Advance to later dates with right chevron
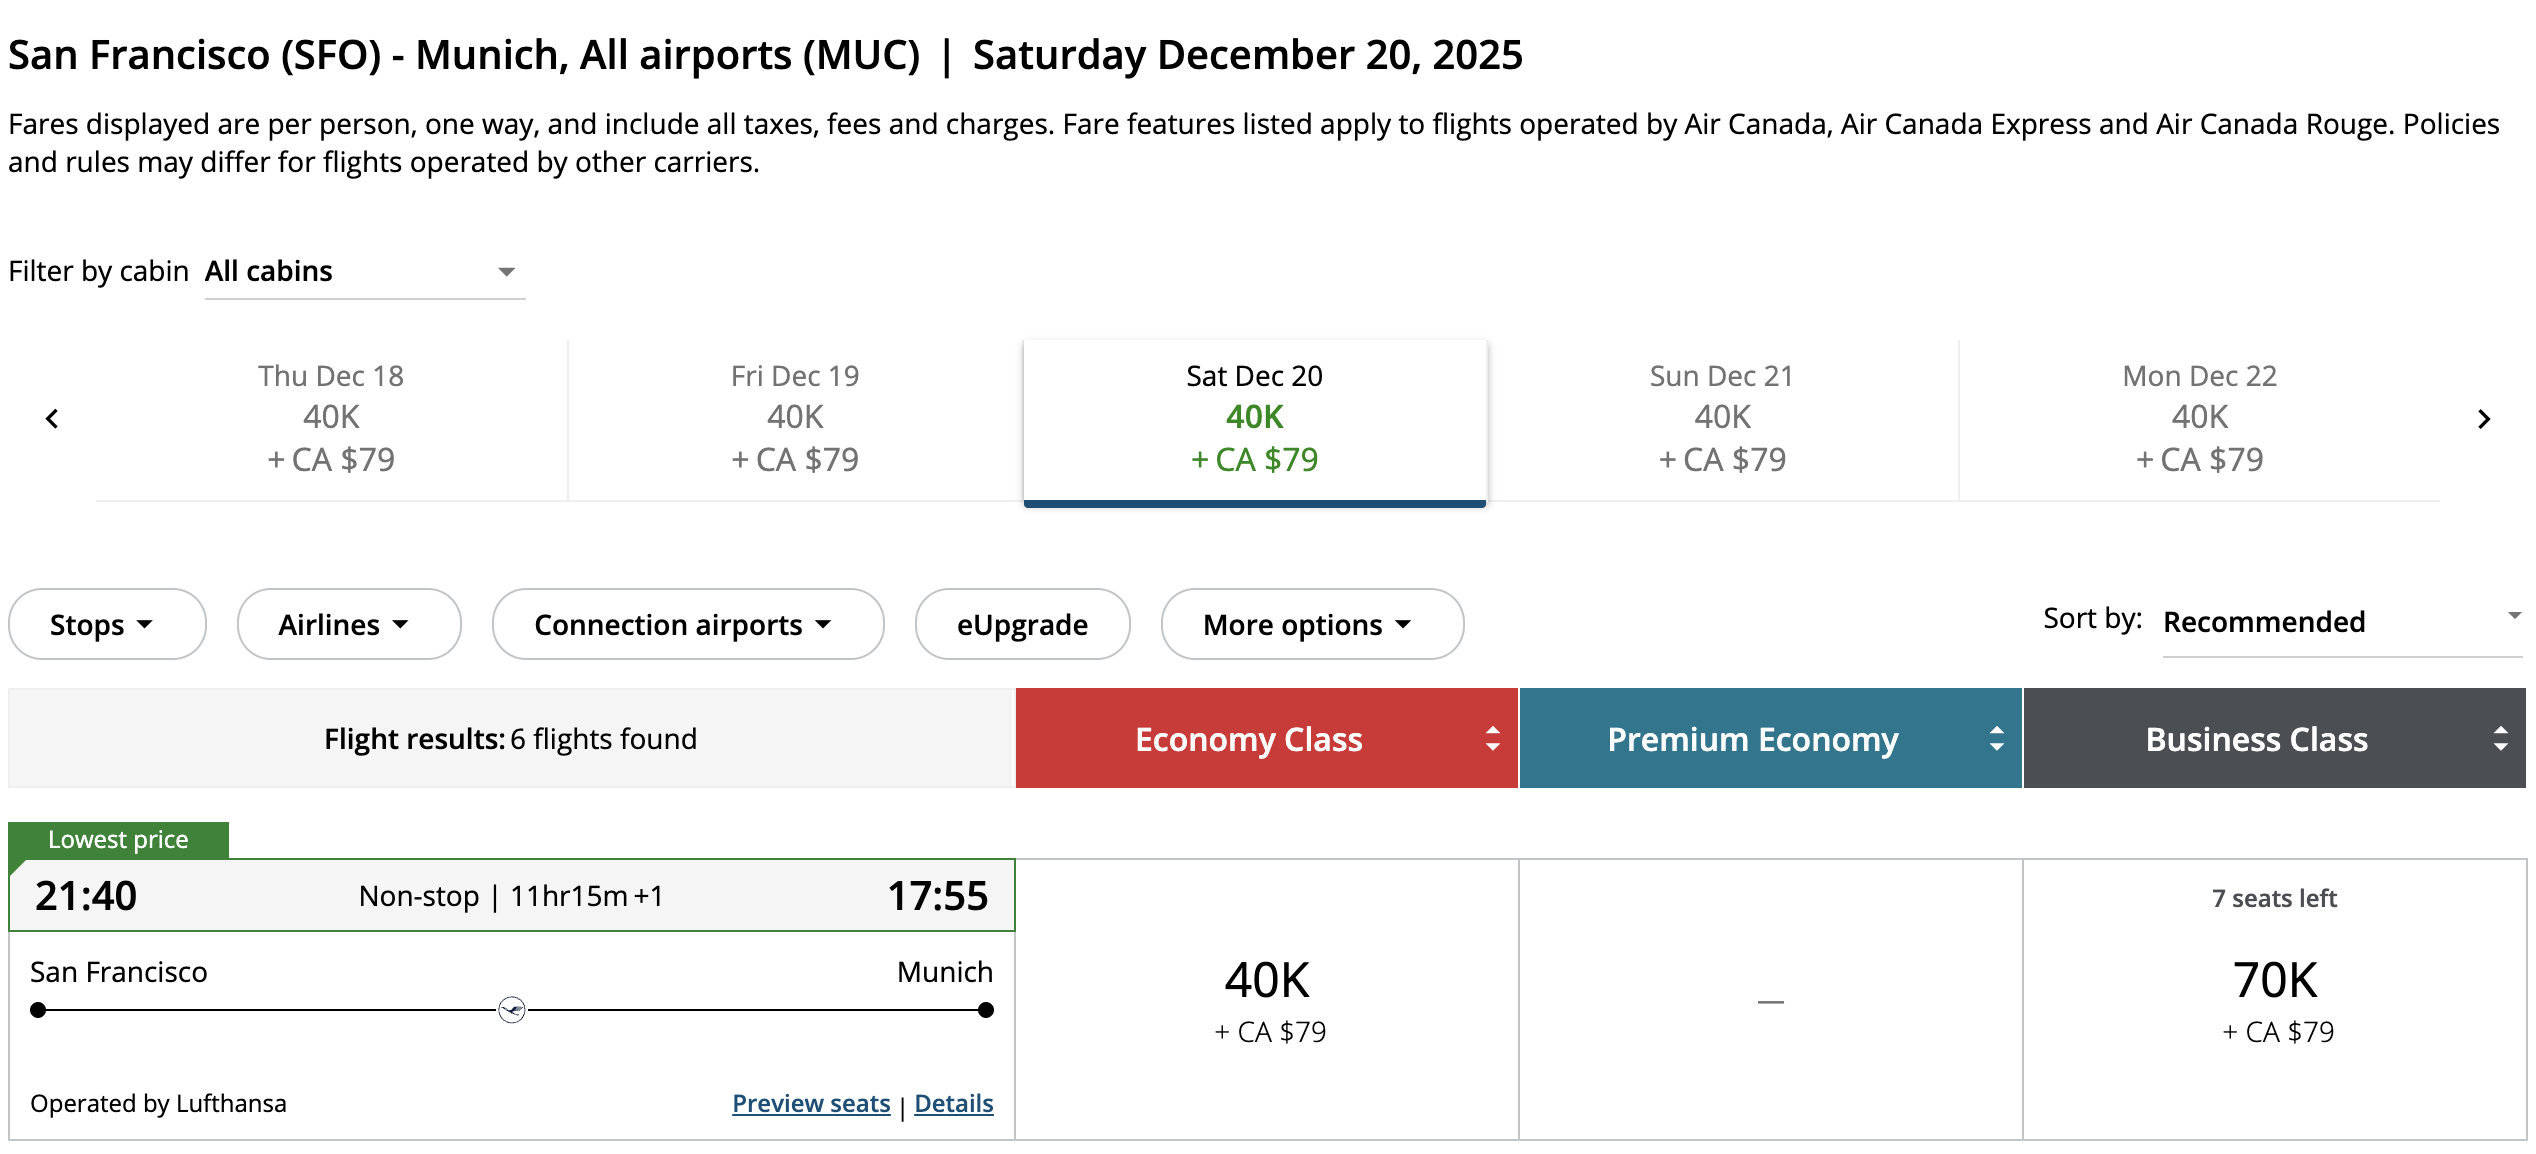 click(2484, 418)
